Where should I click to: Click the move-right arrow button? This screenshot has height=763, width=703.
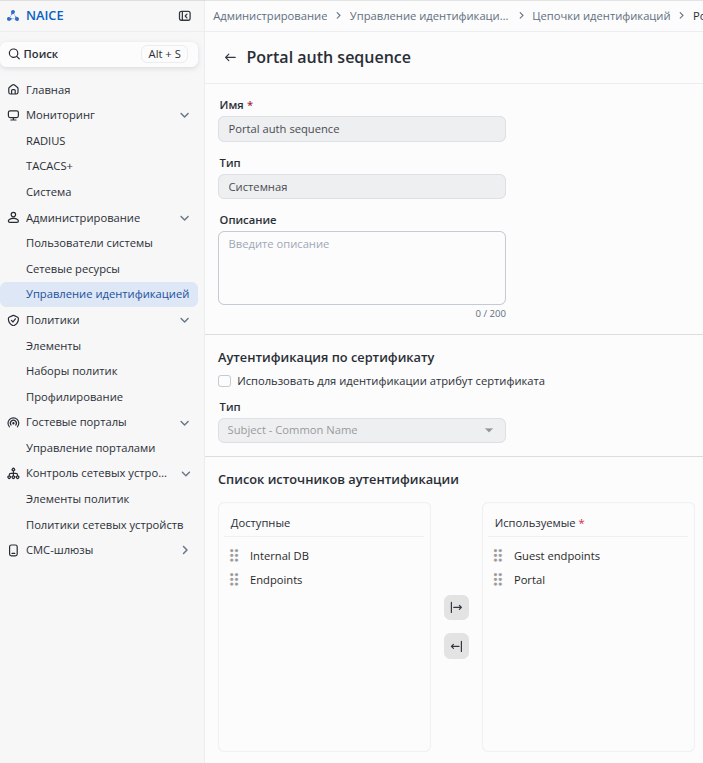tap(456, 607)
